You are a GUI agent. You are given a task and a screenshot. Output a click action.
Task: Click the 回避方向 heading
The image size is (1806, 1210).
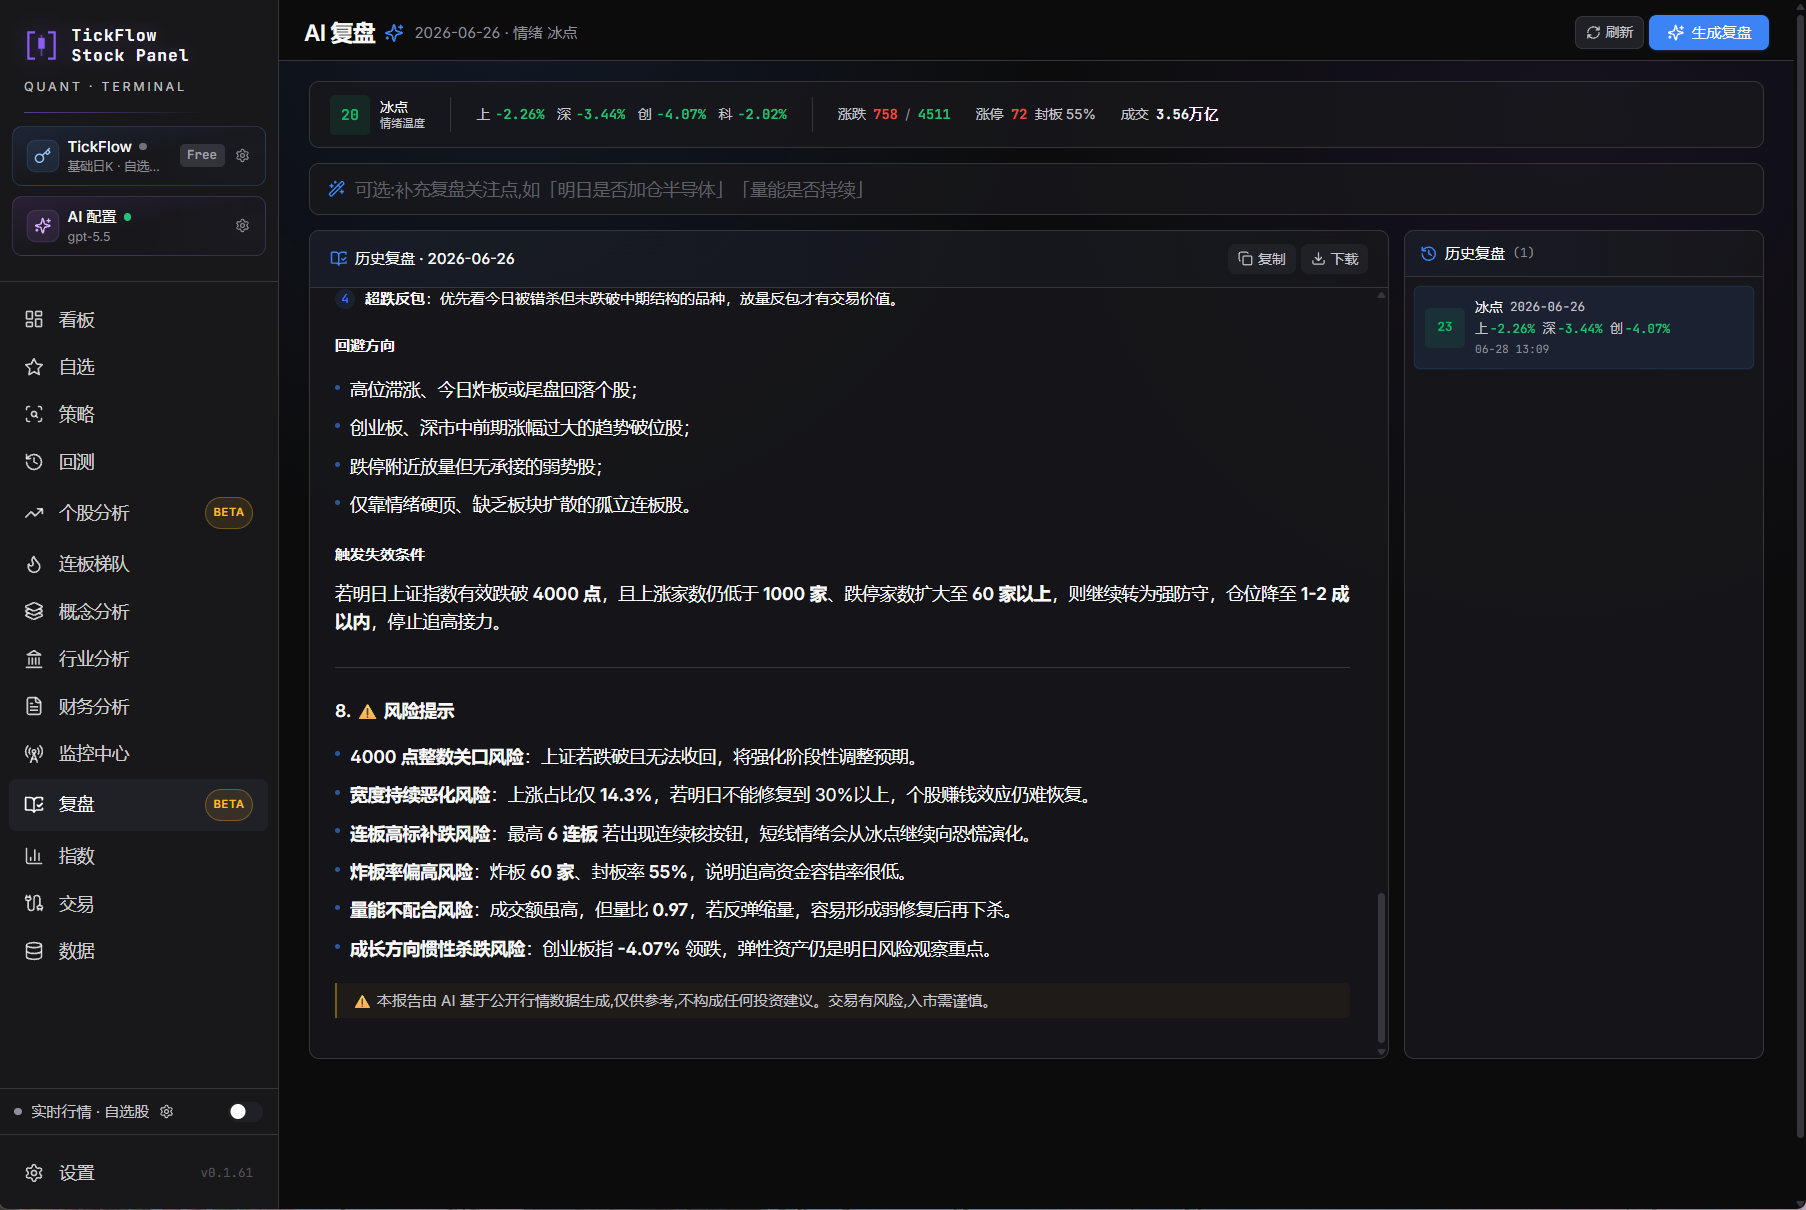365,346
